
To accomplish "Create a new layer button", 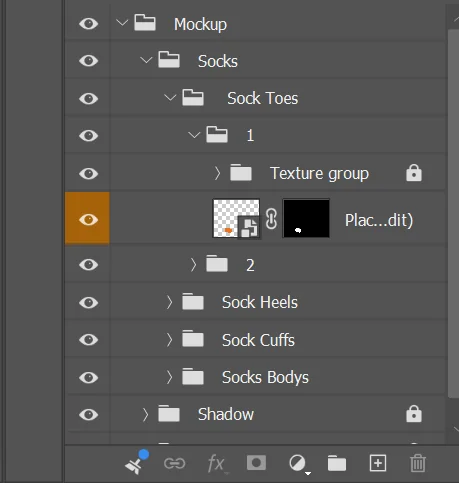I will coord(378,463).
